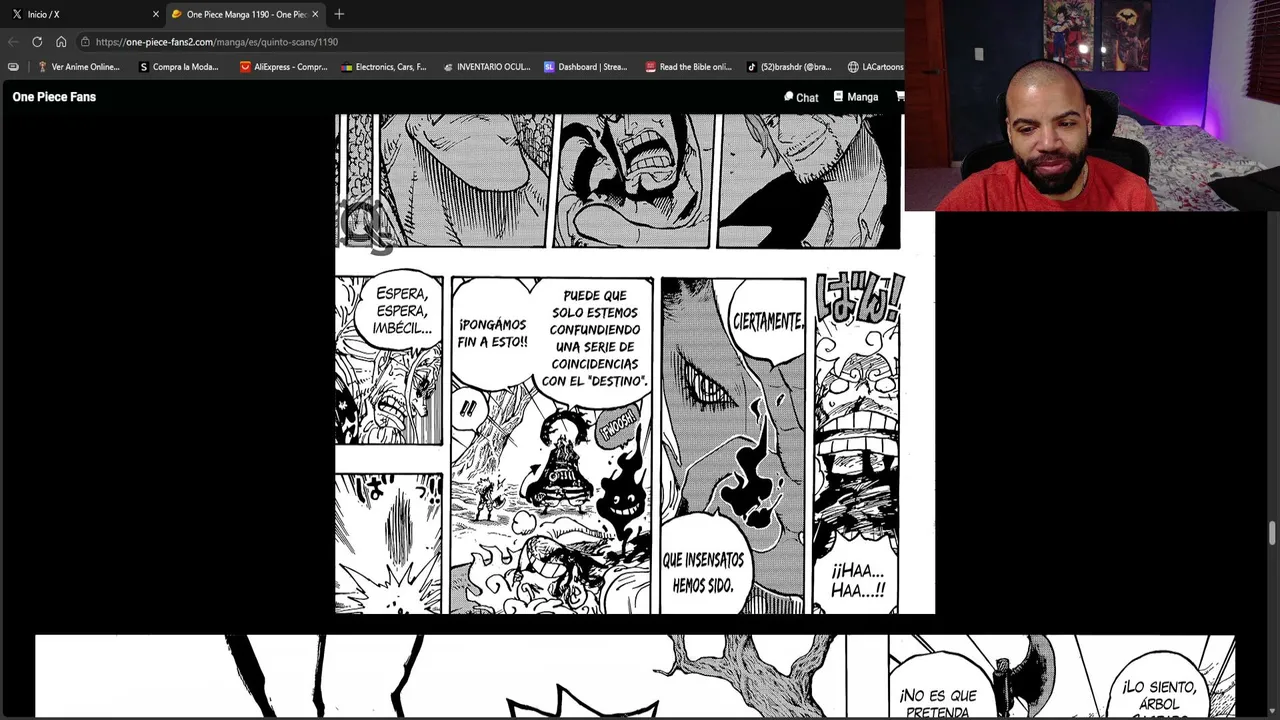Image resolution: width=1280 pixels, height=720 pixels.
Task: Go back to the previous page
Action: (x=13, y=42)
